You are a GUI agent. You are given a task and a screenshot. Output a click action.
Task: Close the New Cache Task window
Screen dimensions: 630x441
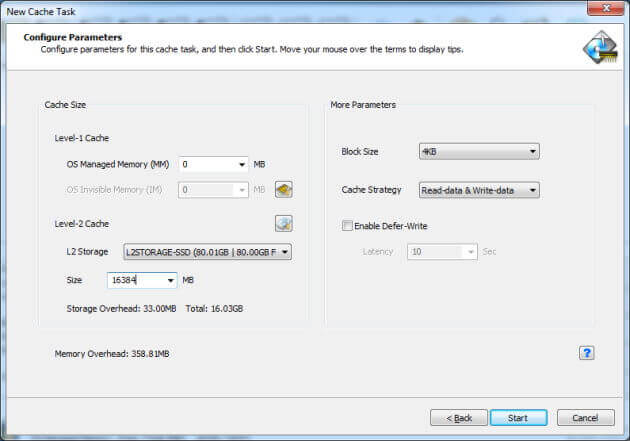606,8
